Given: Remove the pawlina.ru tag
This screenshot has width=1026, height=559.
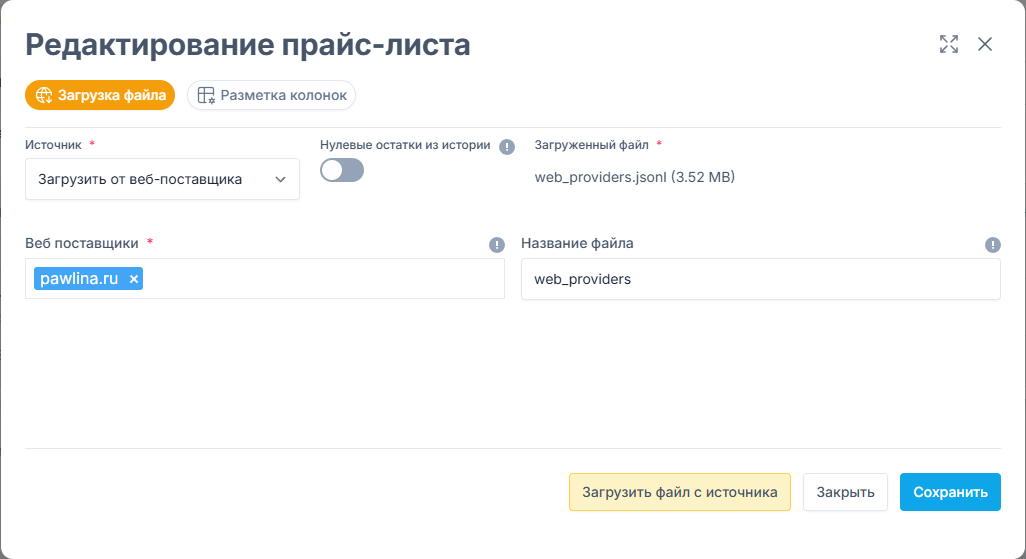Looking at the screenshot, I should point(133,279).
